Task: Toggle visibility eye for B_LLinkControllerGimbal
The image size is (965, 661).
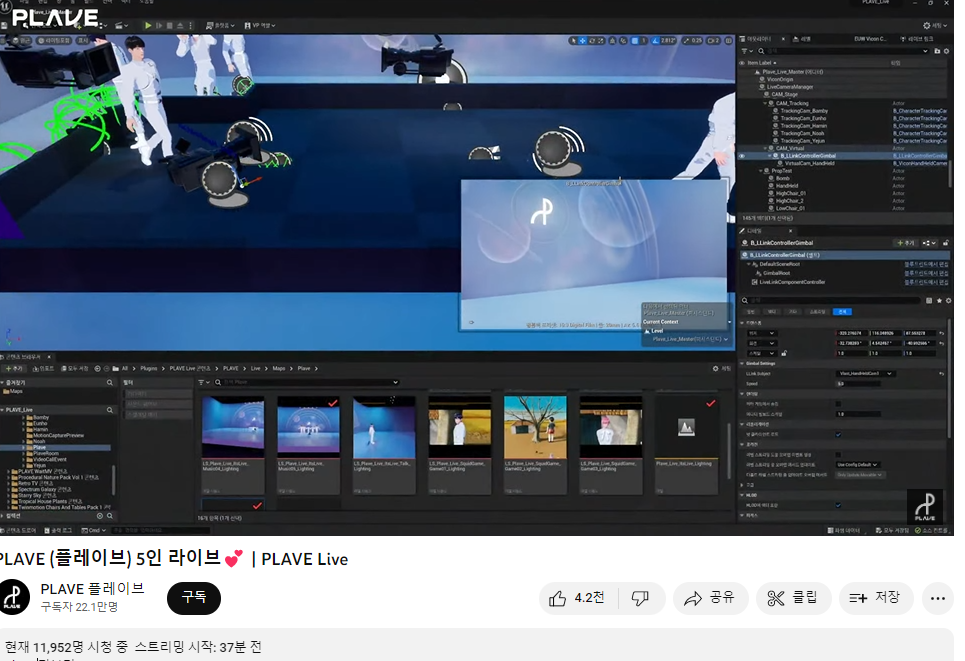Action: [742, 156]
